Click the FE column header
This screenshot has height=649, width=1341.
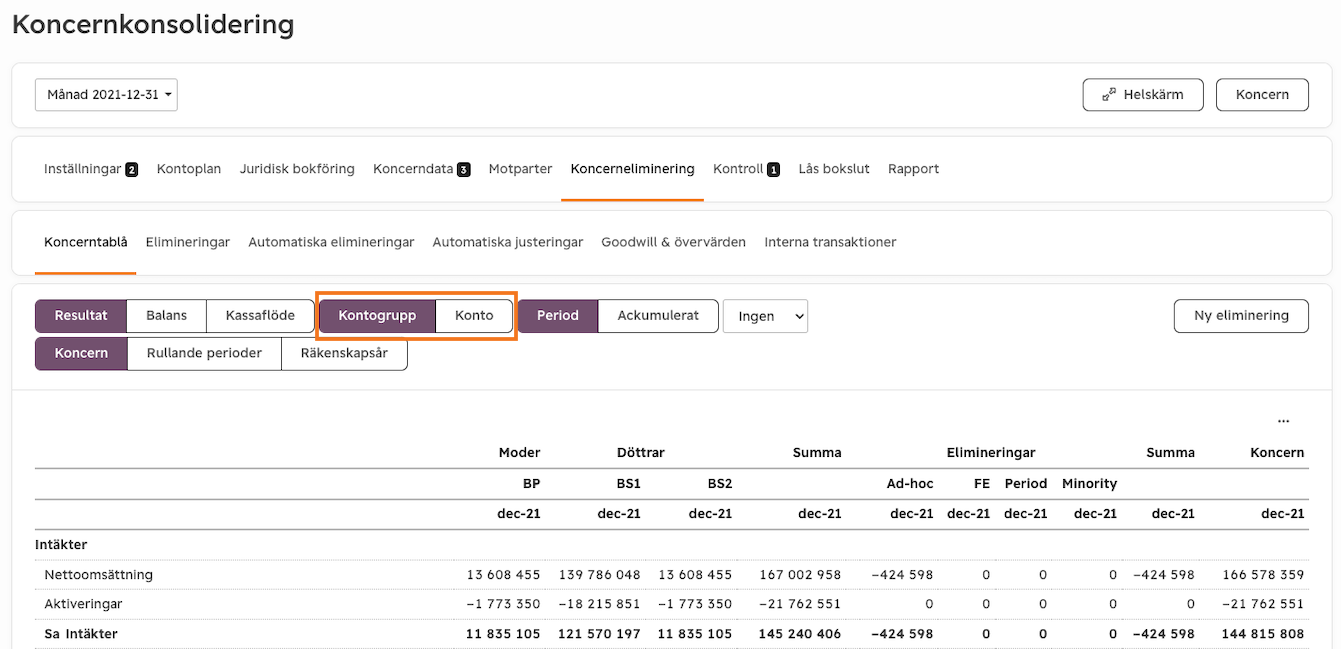click(982, 484)
